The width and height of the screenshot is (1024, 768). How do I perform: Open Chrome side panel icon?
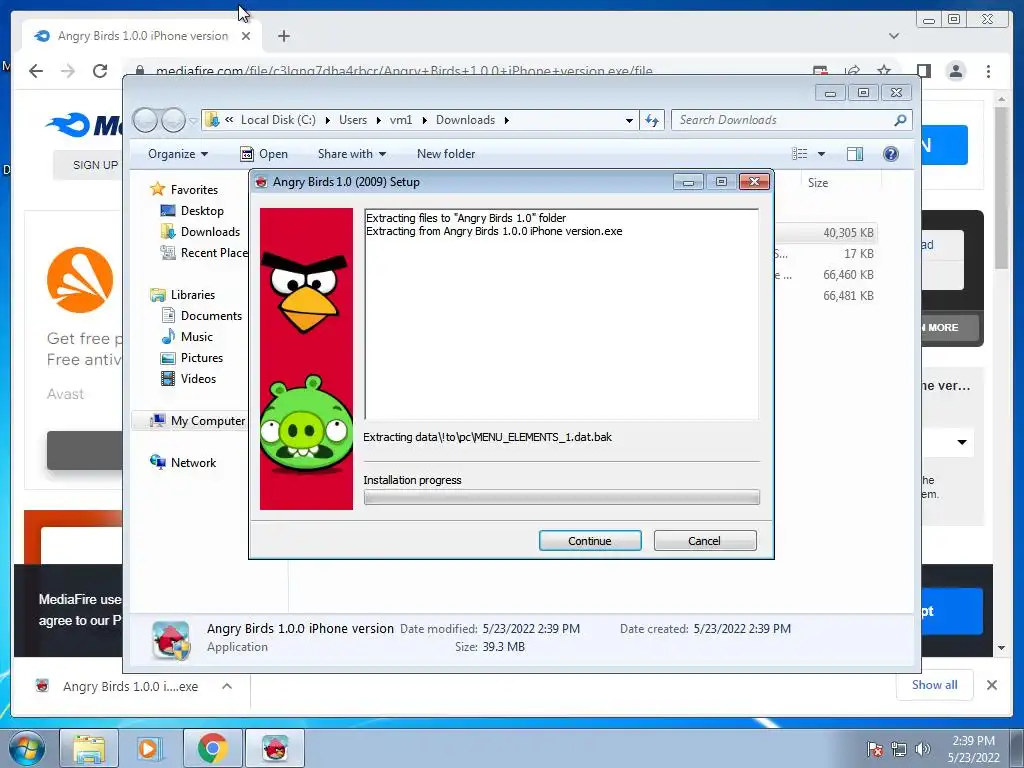(x=923, y=71)
